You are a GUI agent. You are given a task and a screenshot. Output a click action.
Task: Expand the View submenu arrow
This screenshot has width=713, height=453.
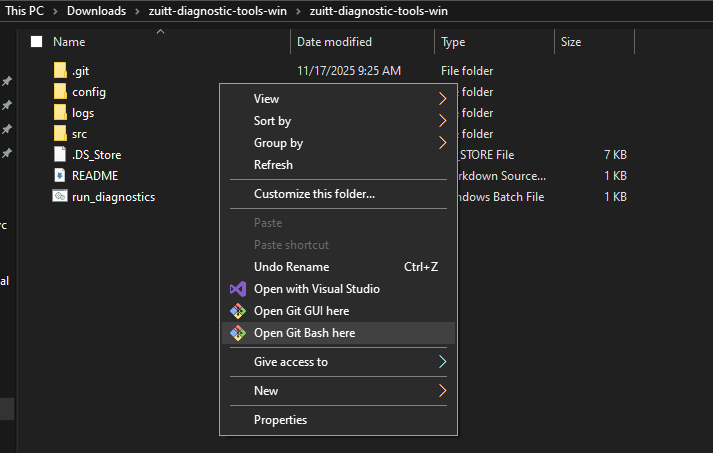tap(442, 99)
